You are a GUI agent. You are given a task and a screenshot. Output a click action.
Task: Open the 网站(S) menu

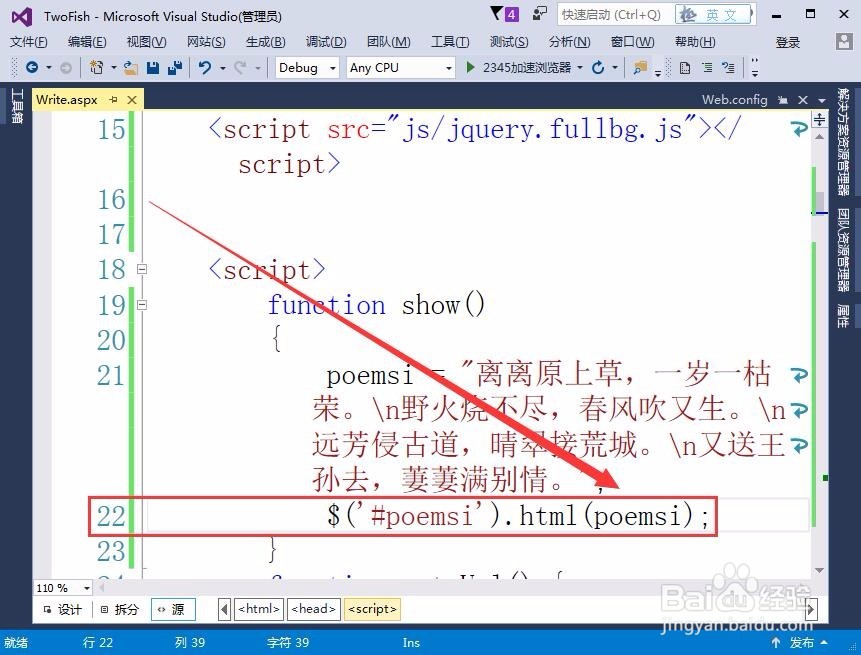pyautogui.click(x=206, y=42)
